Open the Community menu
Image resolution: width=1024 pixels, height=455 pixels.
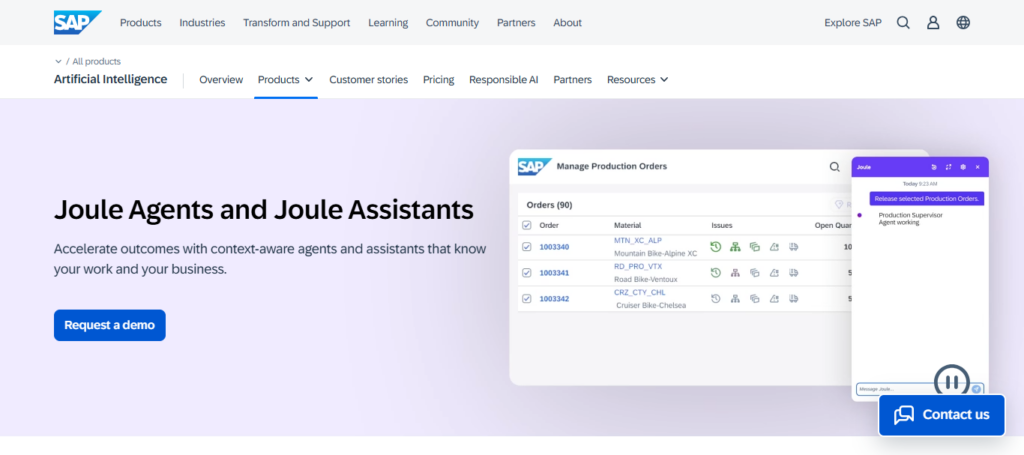point(452,23)
